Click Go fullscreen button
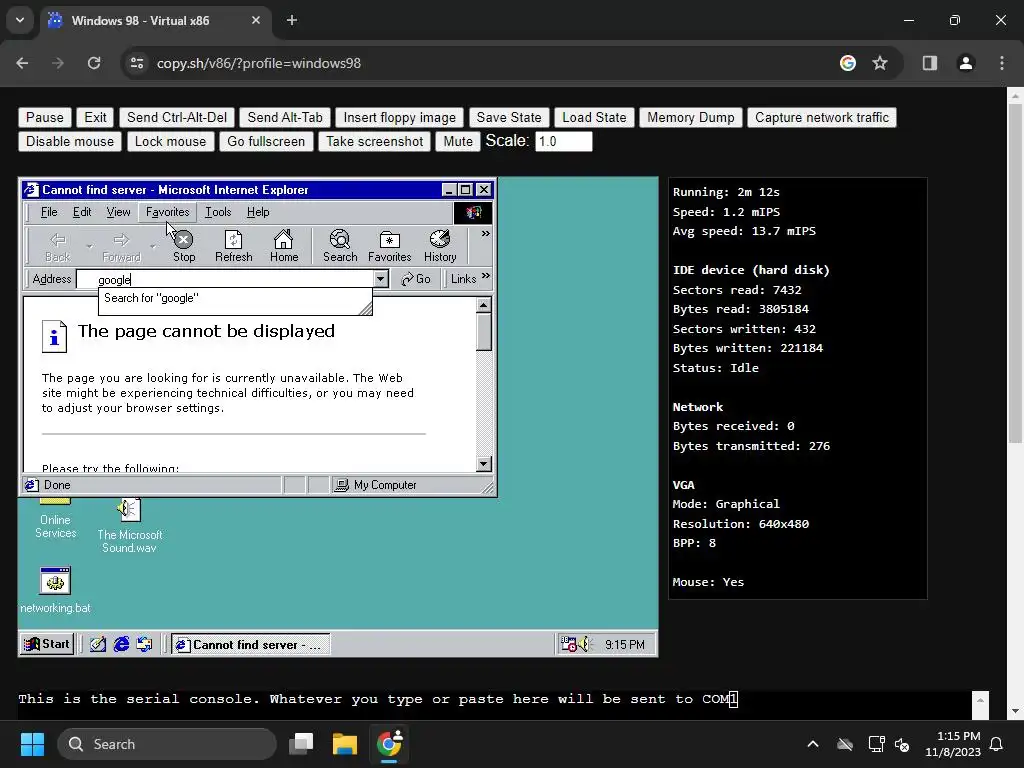This screenshot has height=768, width=1024. [266, 142]
